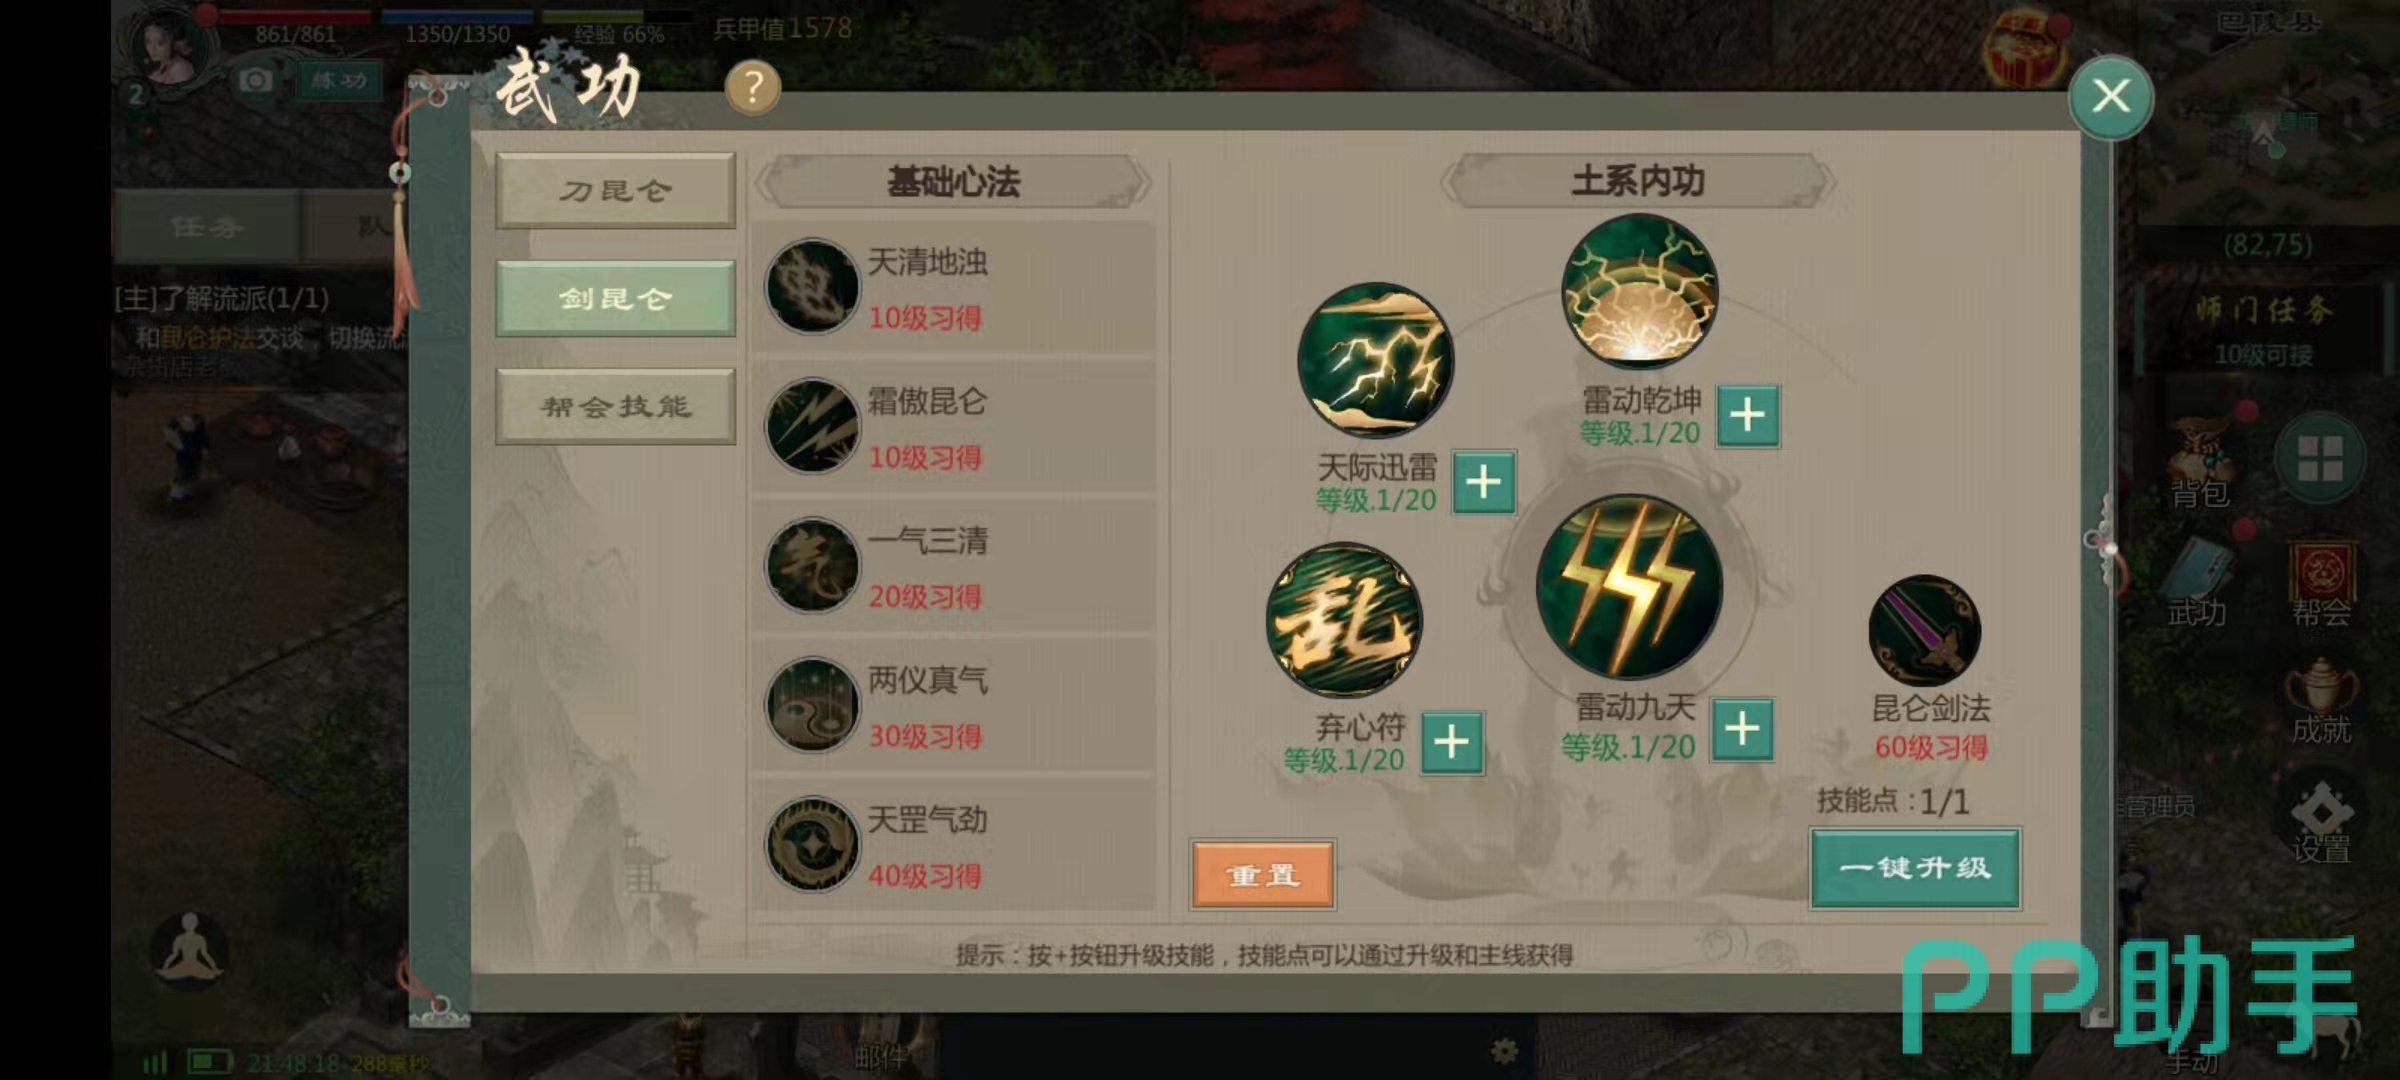Add a point to 天际迅雷 skill
Image resolution: width=2400 pixels, height=1080 pixels.
point(1483,482)
